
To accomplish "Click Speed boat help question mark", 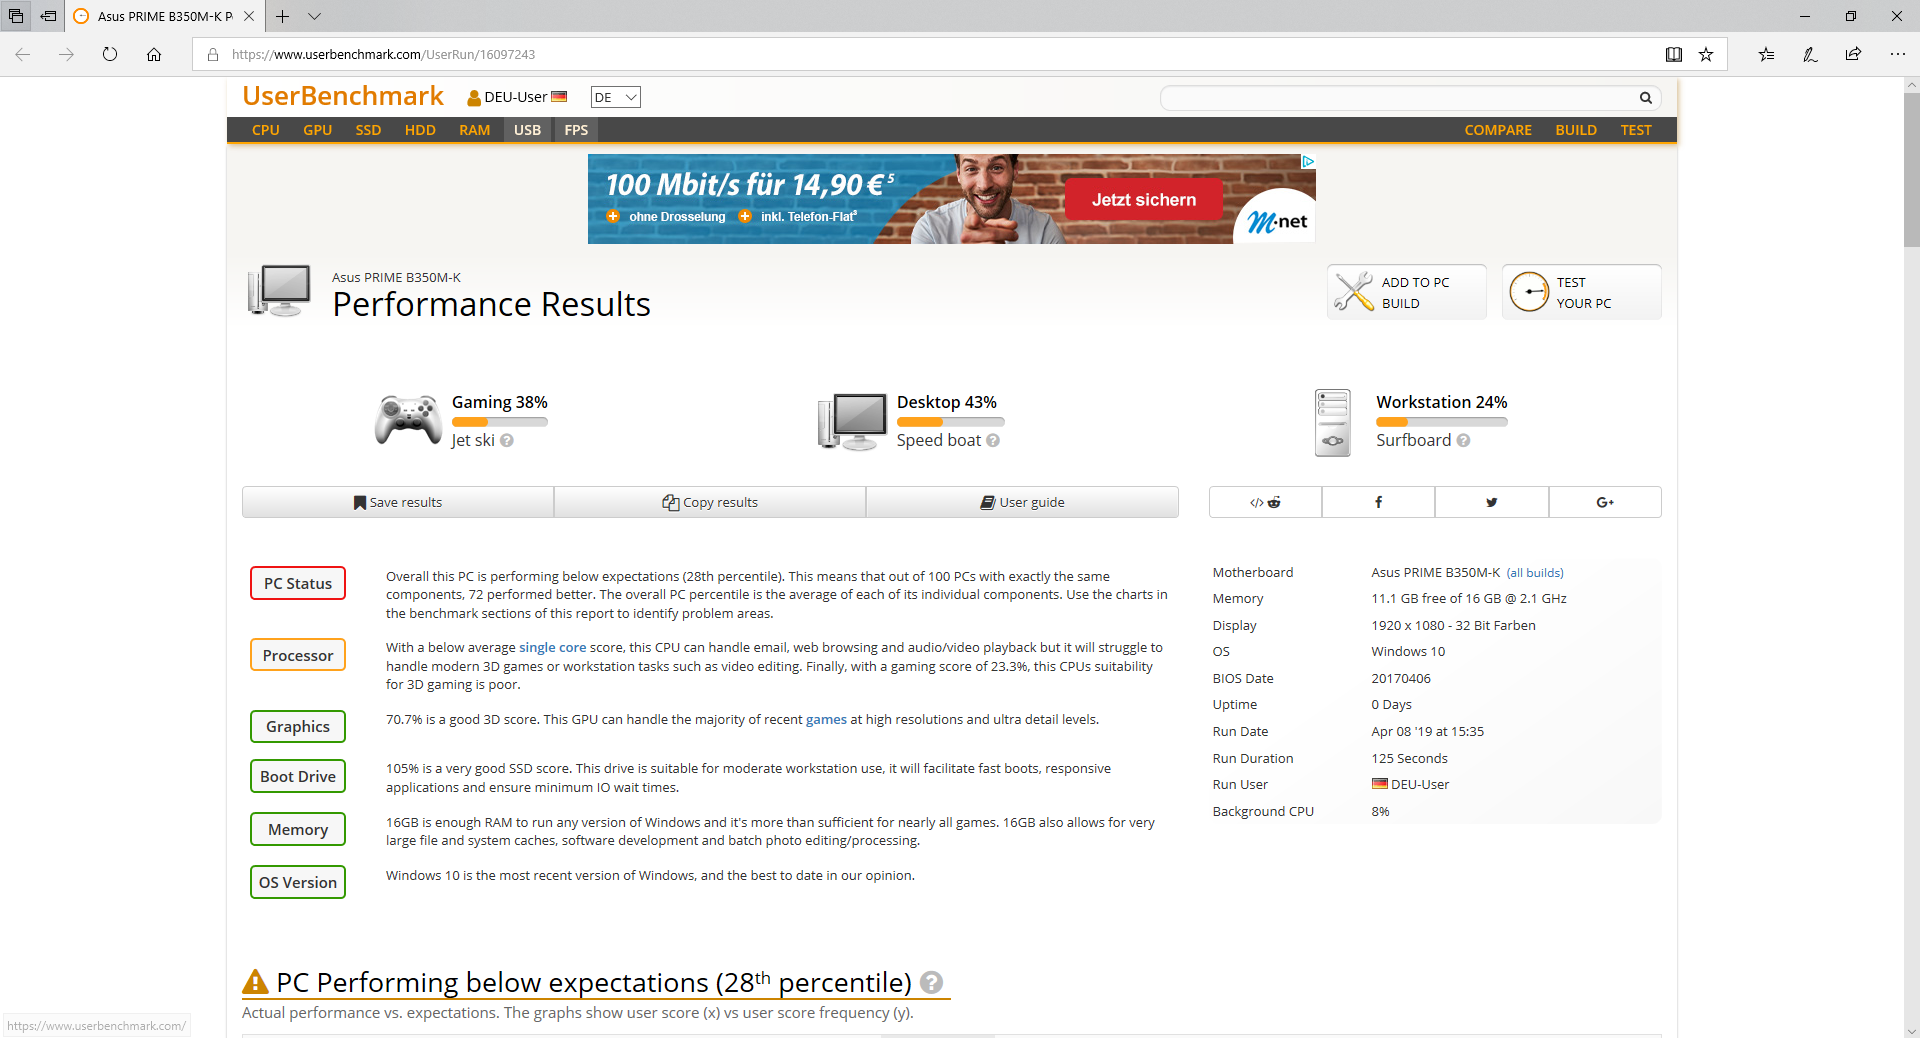I will [x=993, y=440].
